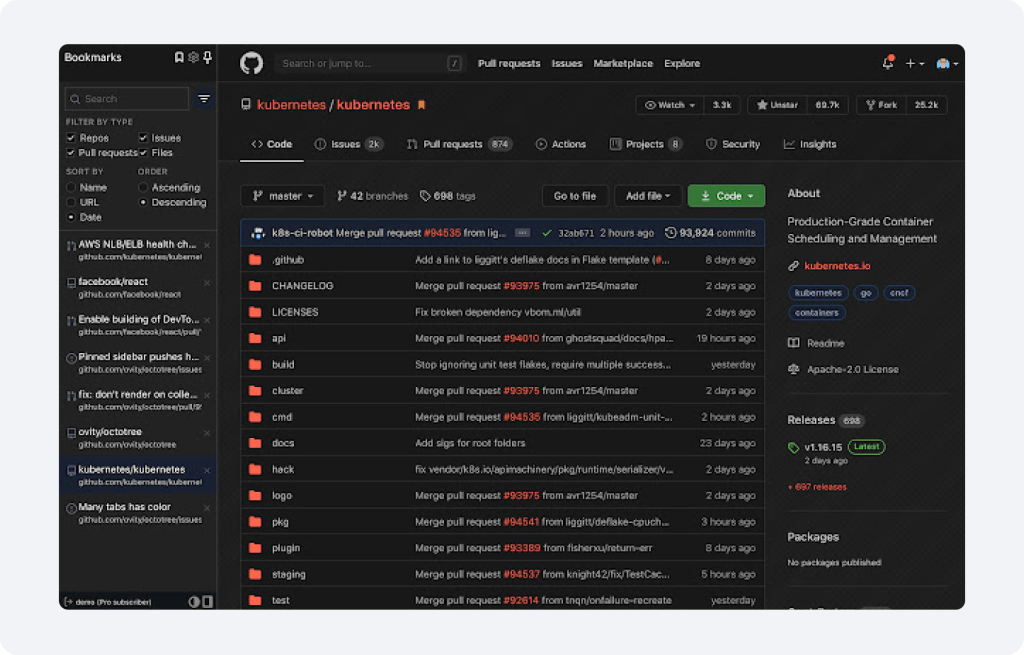
Task: Select sort by Name
Action: (x=71, y=187)
